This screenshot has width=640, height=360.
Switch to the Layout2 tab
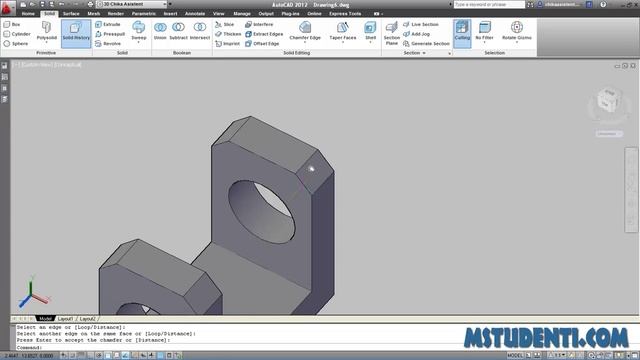(87, 319)
